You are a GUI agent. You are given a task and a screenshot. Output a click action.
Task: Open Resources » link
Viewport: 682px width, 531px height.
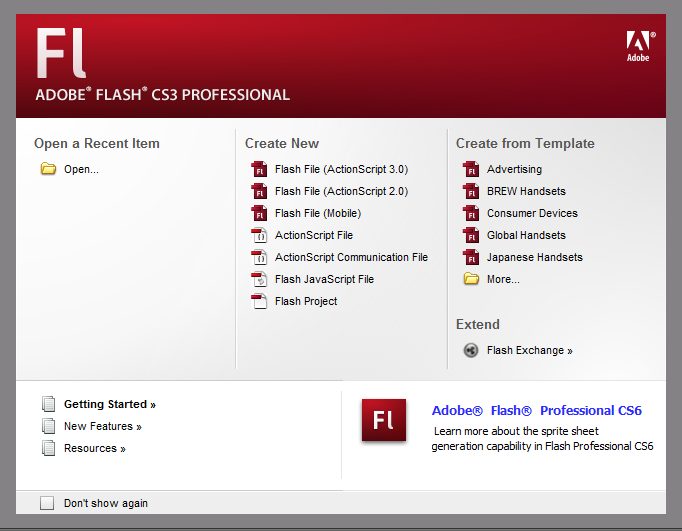click(95, 448)
